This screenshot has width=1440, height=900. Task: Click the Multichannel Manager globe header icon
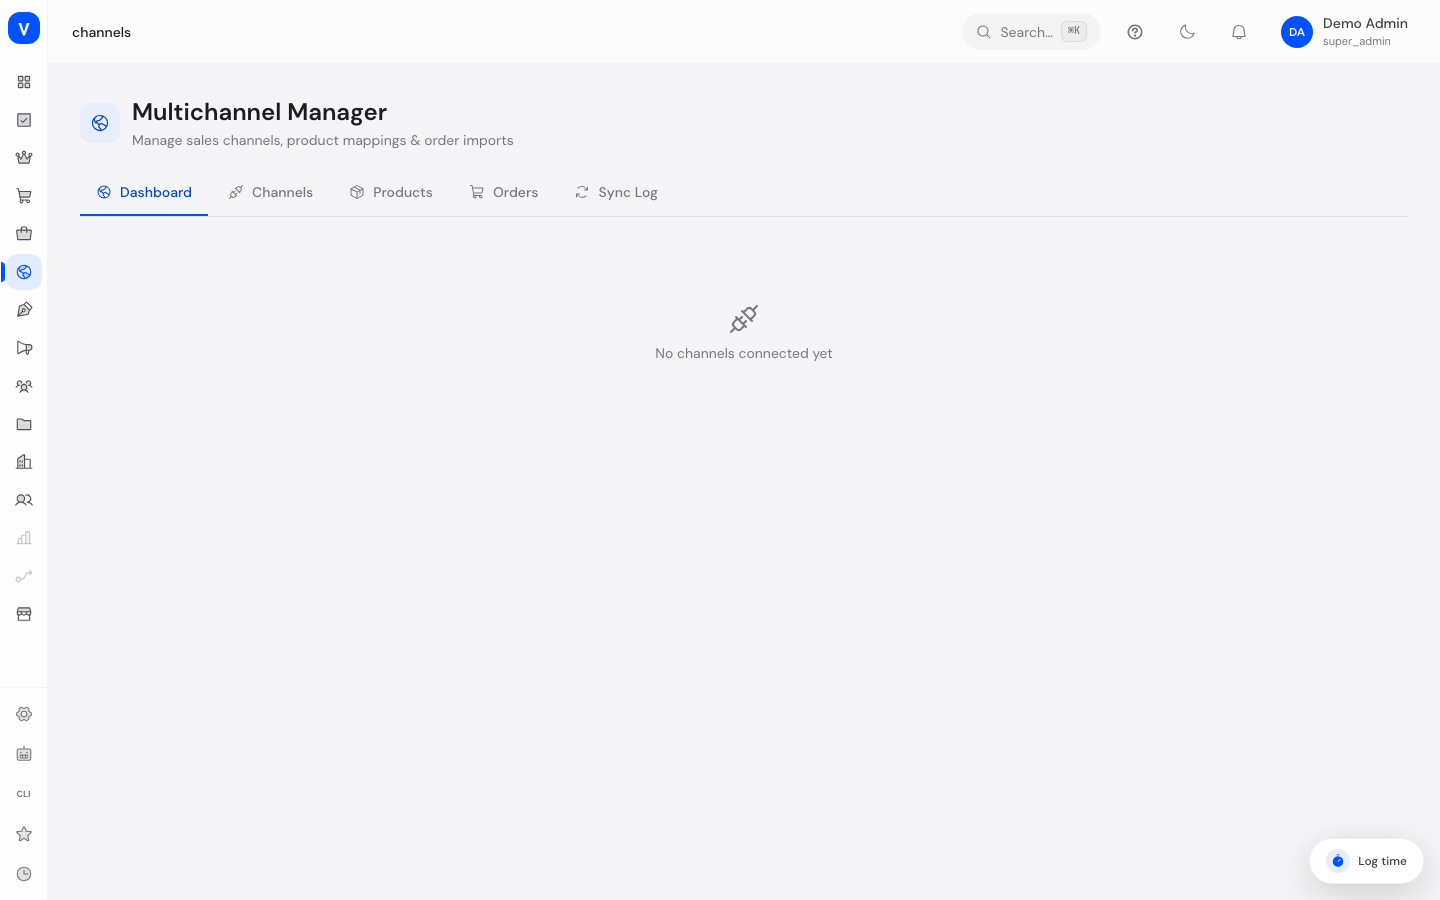(100, 123)
